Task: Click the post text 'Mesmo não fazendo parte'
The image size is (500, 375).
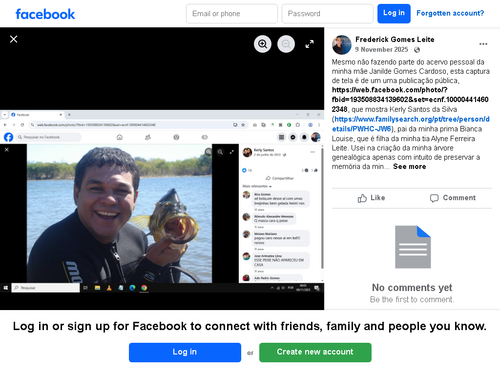Action: point(411,114)
